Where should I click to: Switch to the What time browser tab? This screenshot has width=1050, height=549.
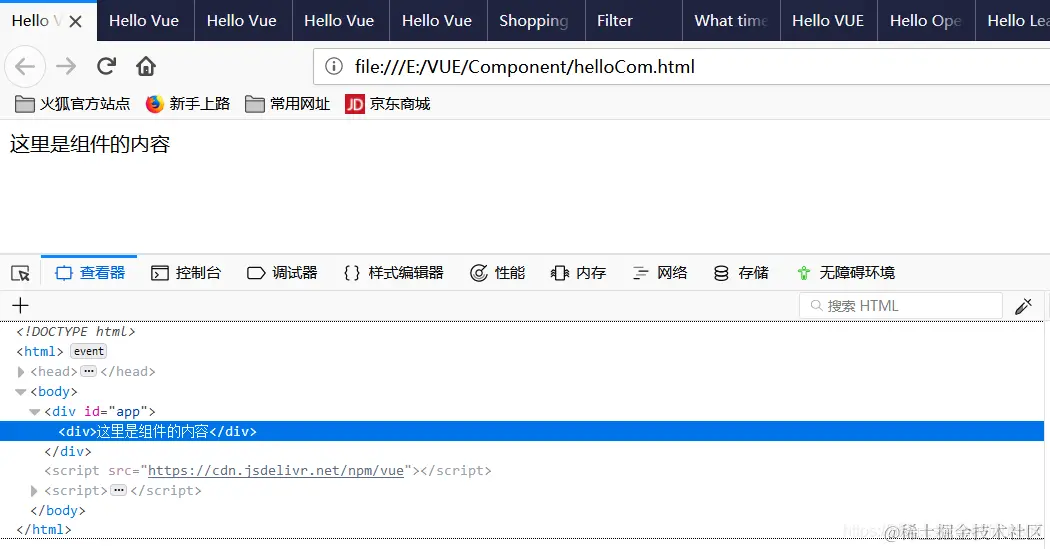tap(731, 21)
